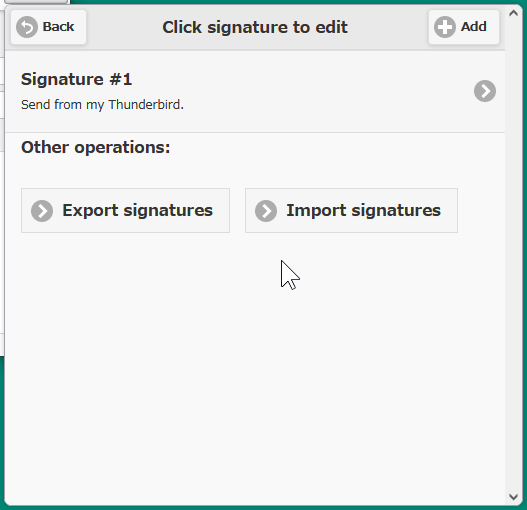Select the Signature #1 heading
The height and width of the screenshot is (510, 527).
pyautogui.click(x=76, y=79)
